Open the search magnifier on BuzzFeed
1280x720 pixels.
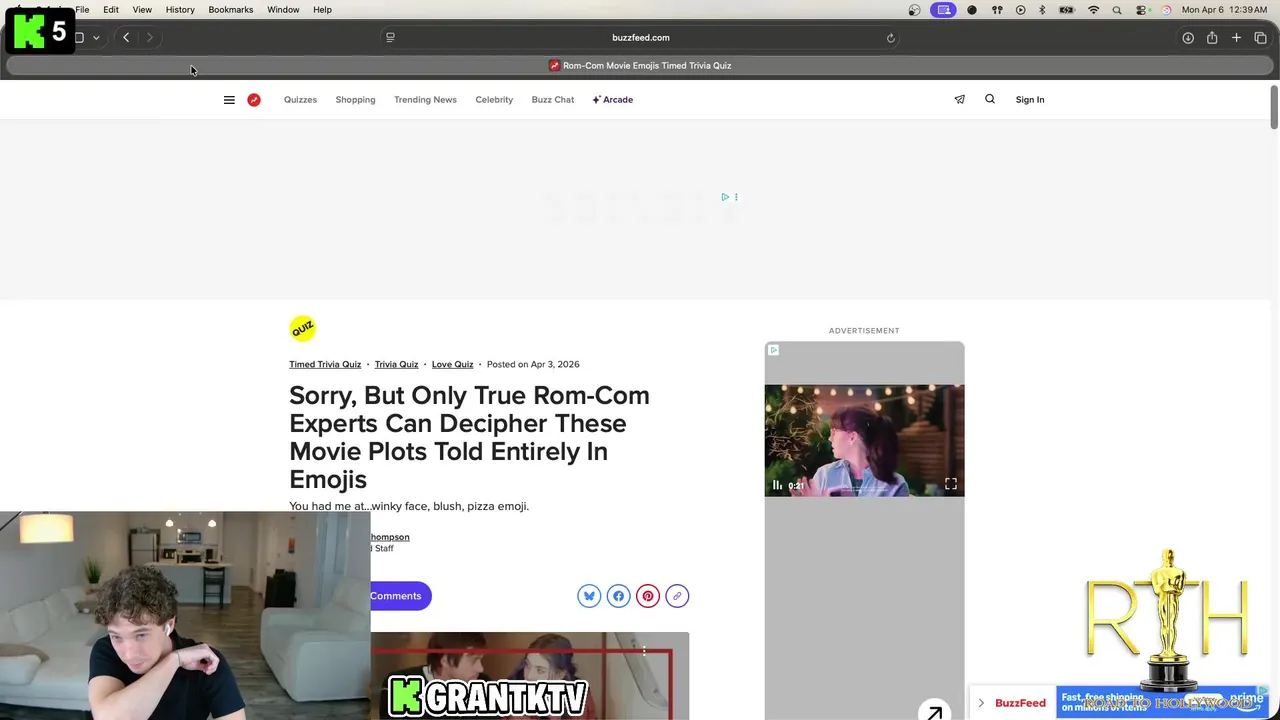[990, 99]
